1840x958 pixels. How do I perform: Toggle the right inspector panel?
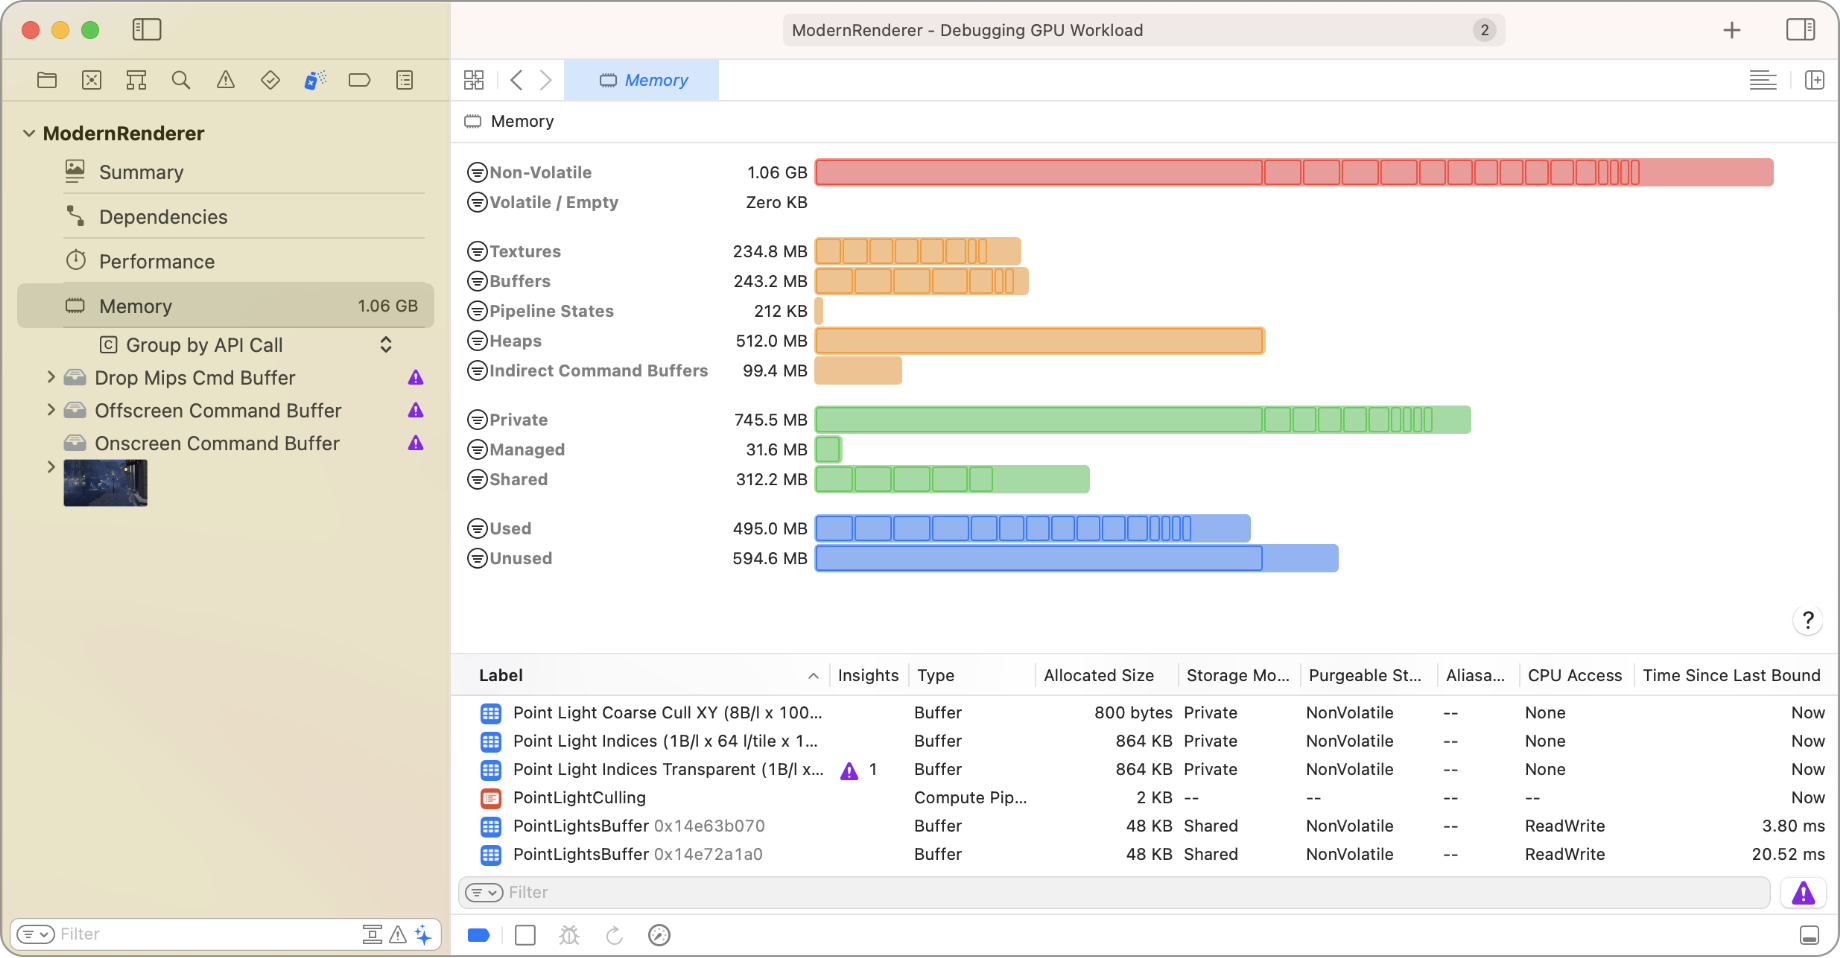(x=1800, y=30)
